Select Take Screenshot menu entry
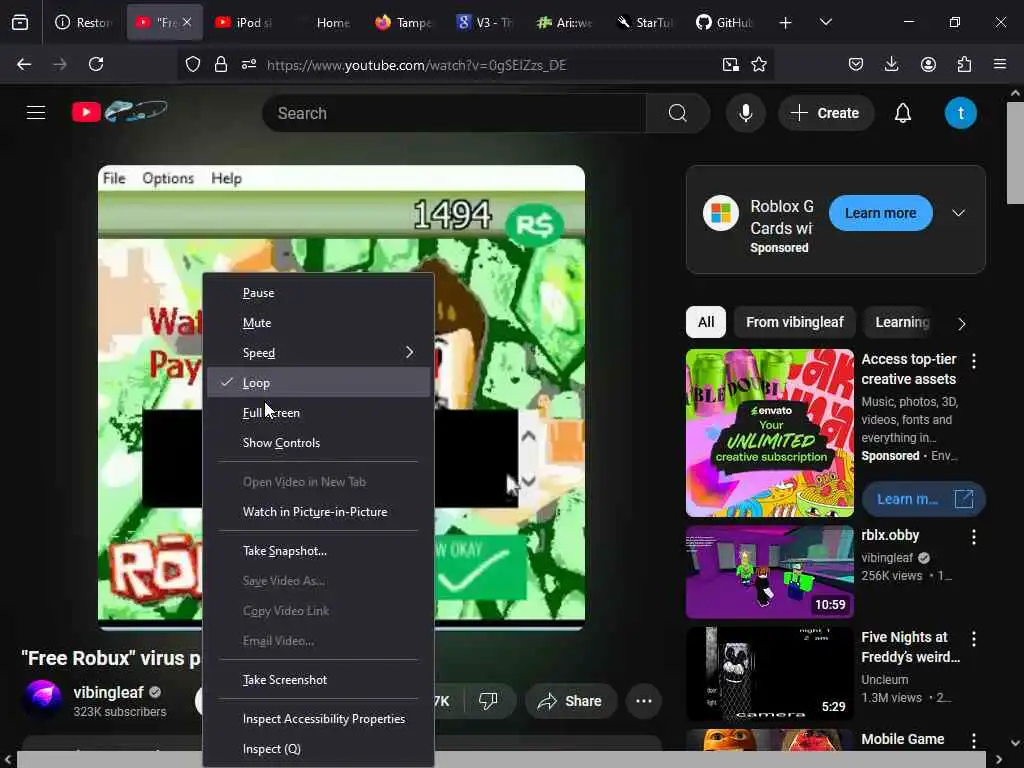Screen dimensions: 1024x768 (x=319, y=680)
